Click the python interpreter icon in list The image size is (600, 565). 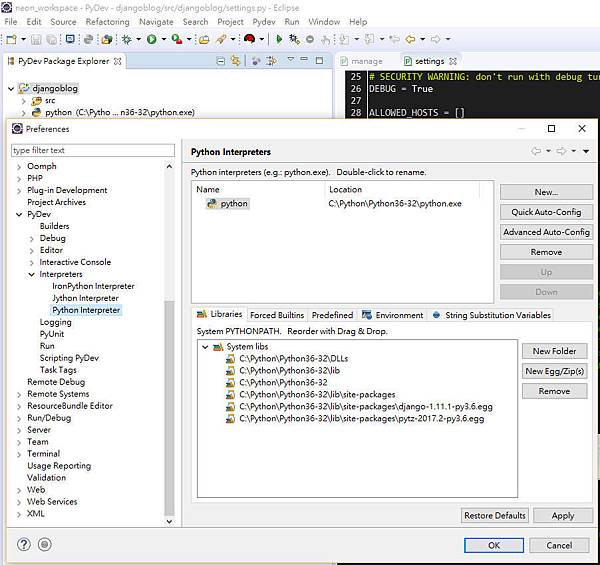coord(211,203)
